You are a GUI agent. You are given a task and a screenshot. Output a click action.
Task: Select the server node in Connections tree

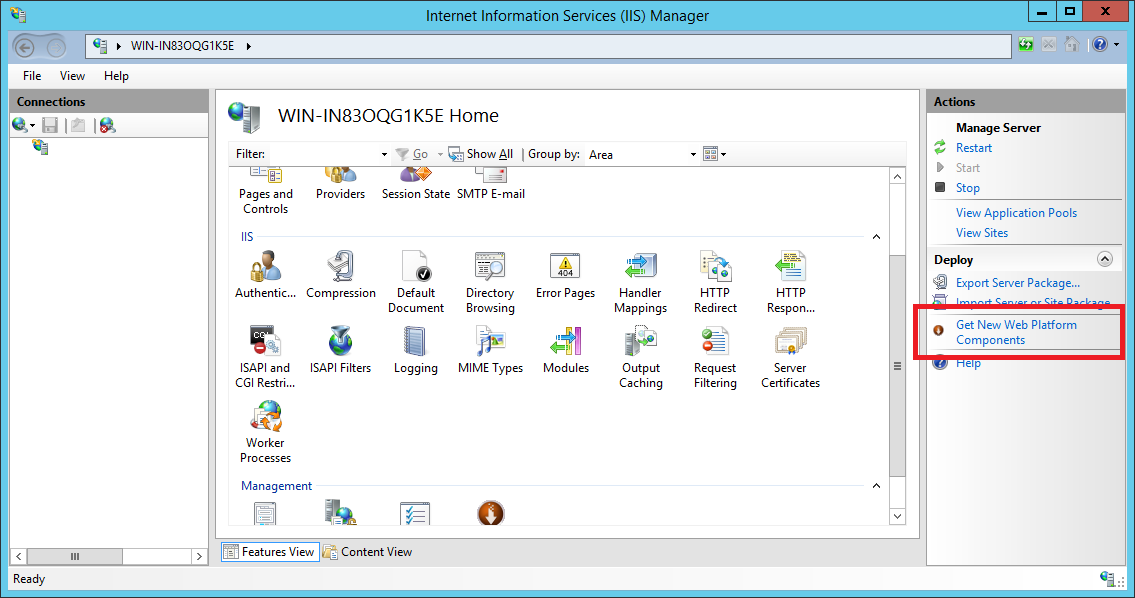point(40,147)
